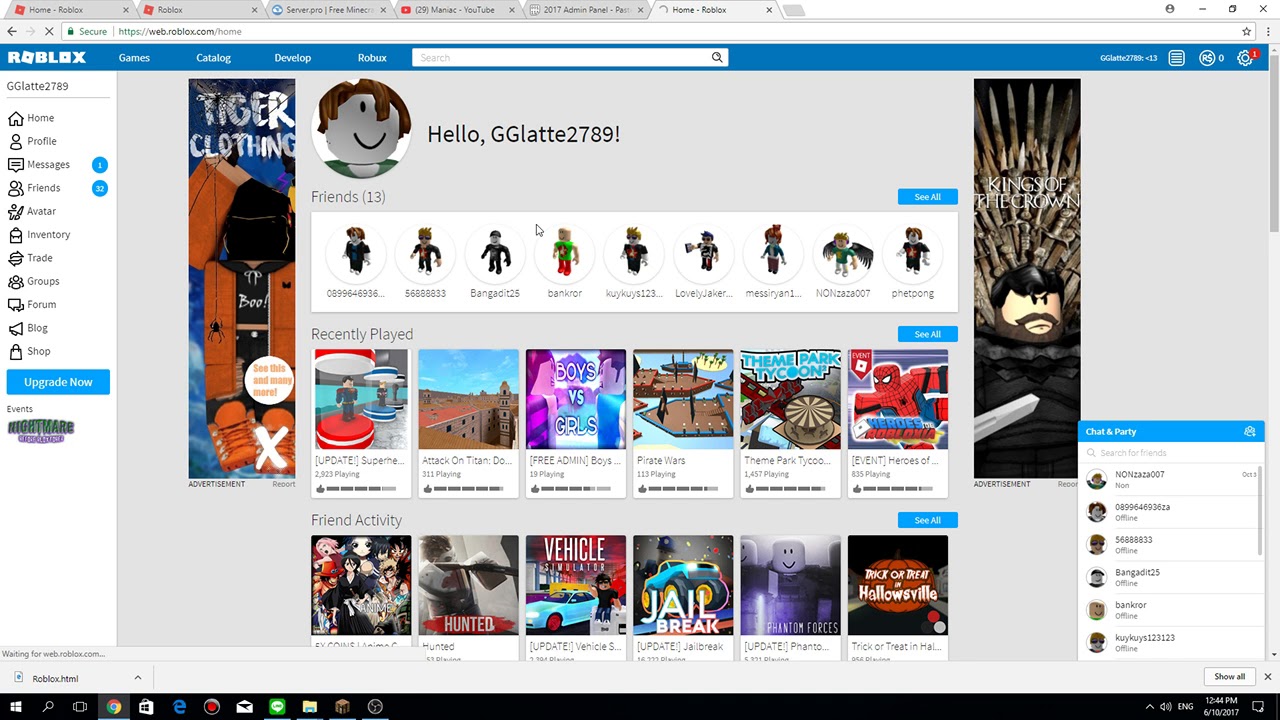
Task: Open the Games menu
Action: click(x=134, y=58)
